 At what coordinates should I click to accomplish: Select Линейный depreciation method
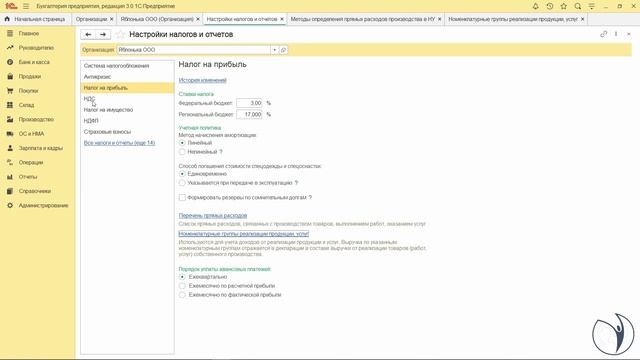[x=182, y=143]
